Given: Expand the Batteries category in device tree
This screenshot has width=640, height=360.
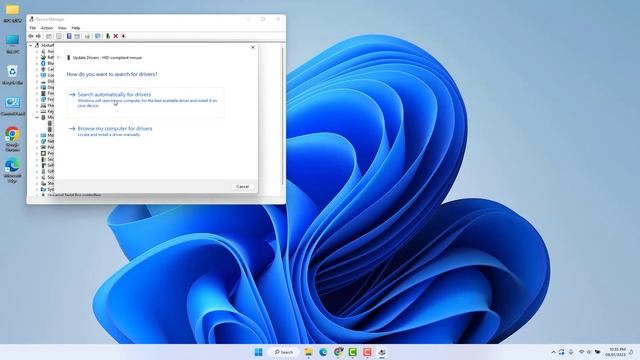Looking at the screenshot, I should pyautogui.click(x=37, y=58).
